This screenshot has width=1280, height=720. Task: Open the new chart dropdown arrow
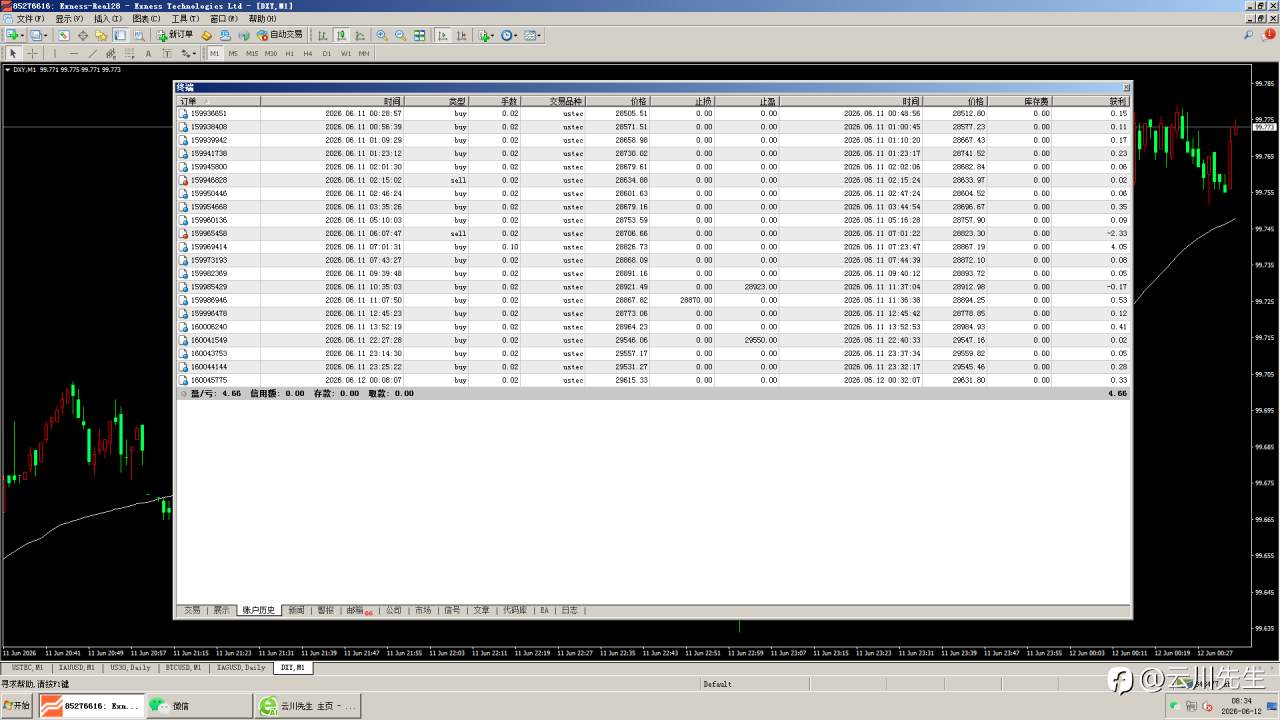tap(22, 35)
